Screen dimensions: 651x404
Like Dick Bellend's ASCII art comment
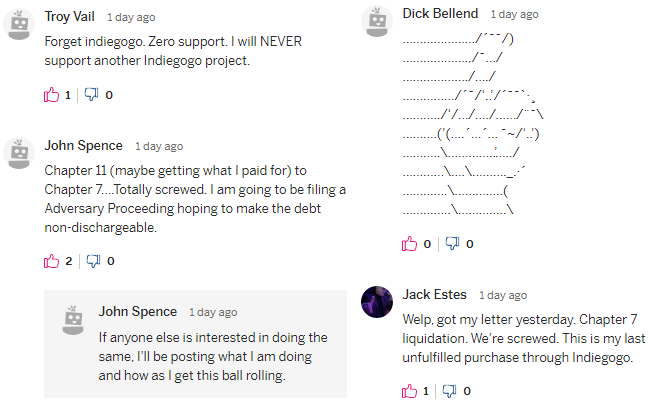click(x=409, y=243)
